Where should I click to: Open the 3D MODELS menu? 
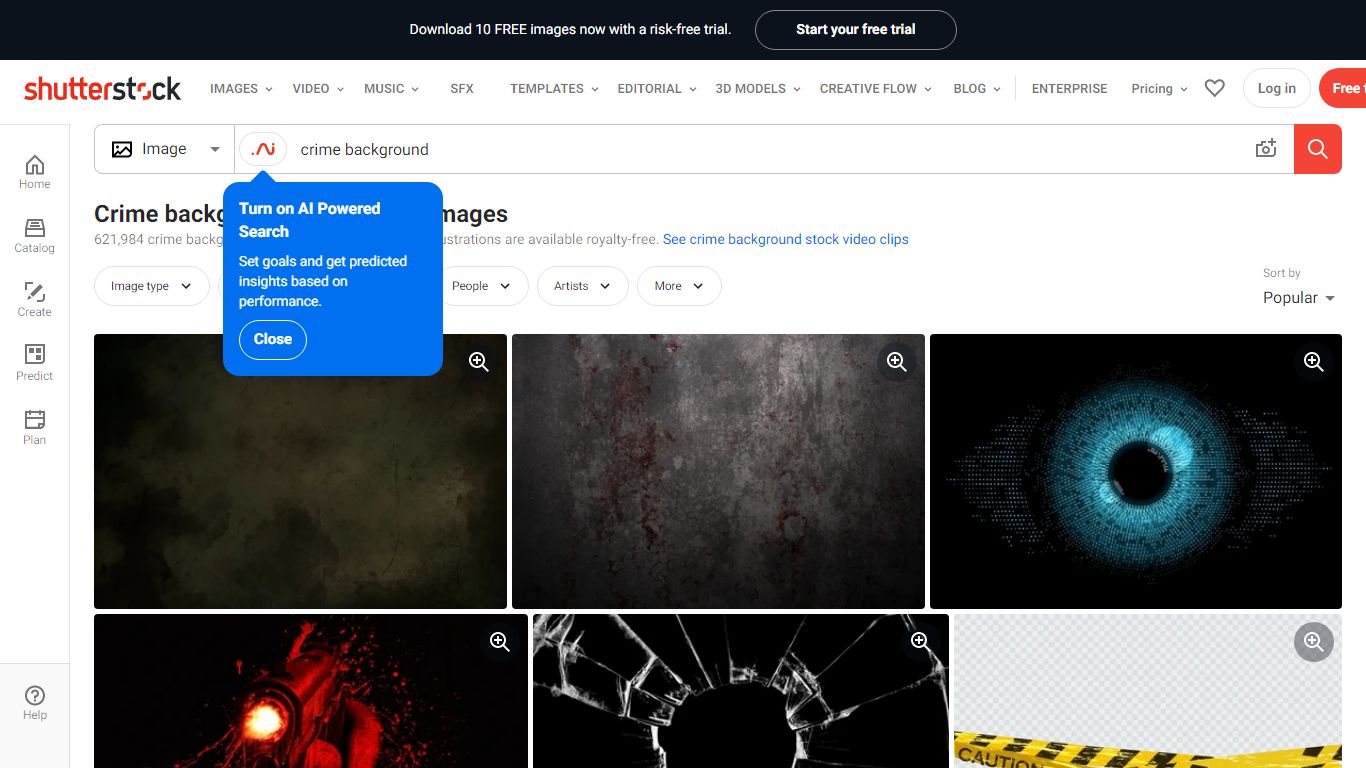758,88
